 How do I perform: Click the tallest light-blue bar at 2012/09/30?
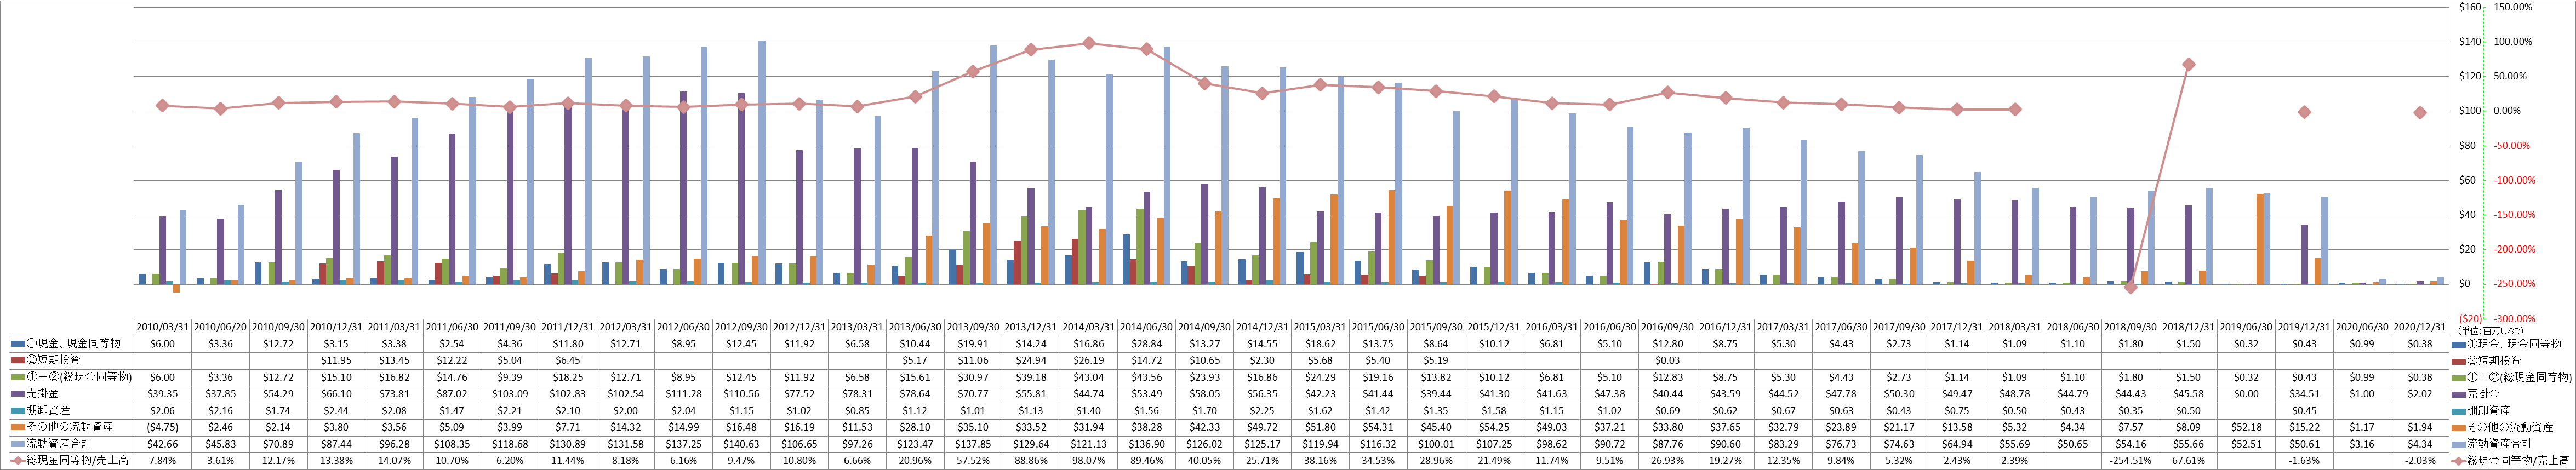point(761,163)
